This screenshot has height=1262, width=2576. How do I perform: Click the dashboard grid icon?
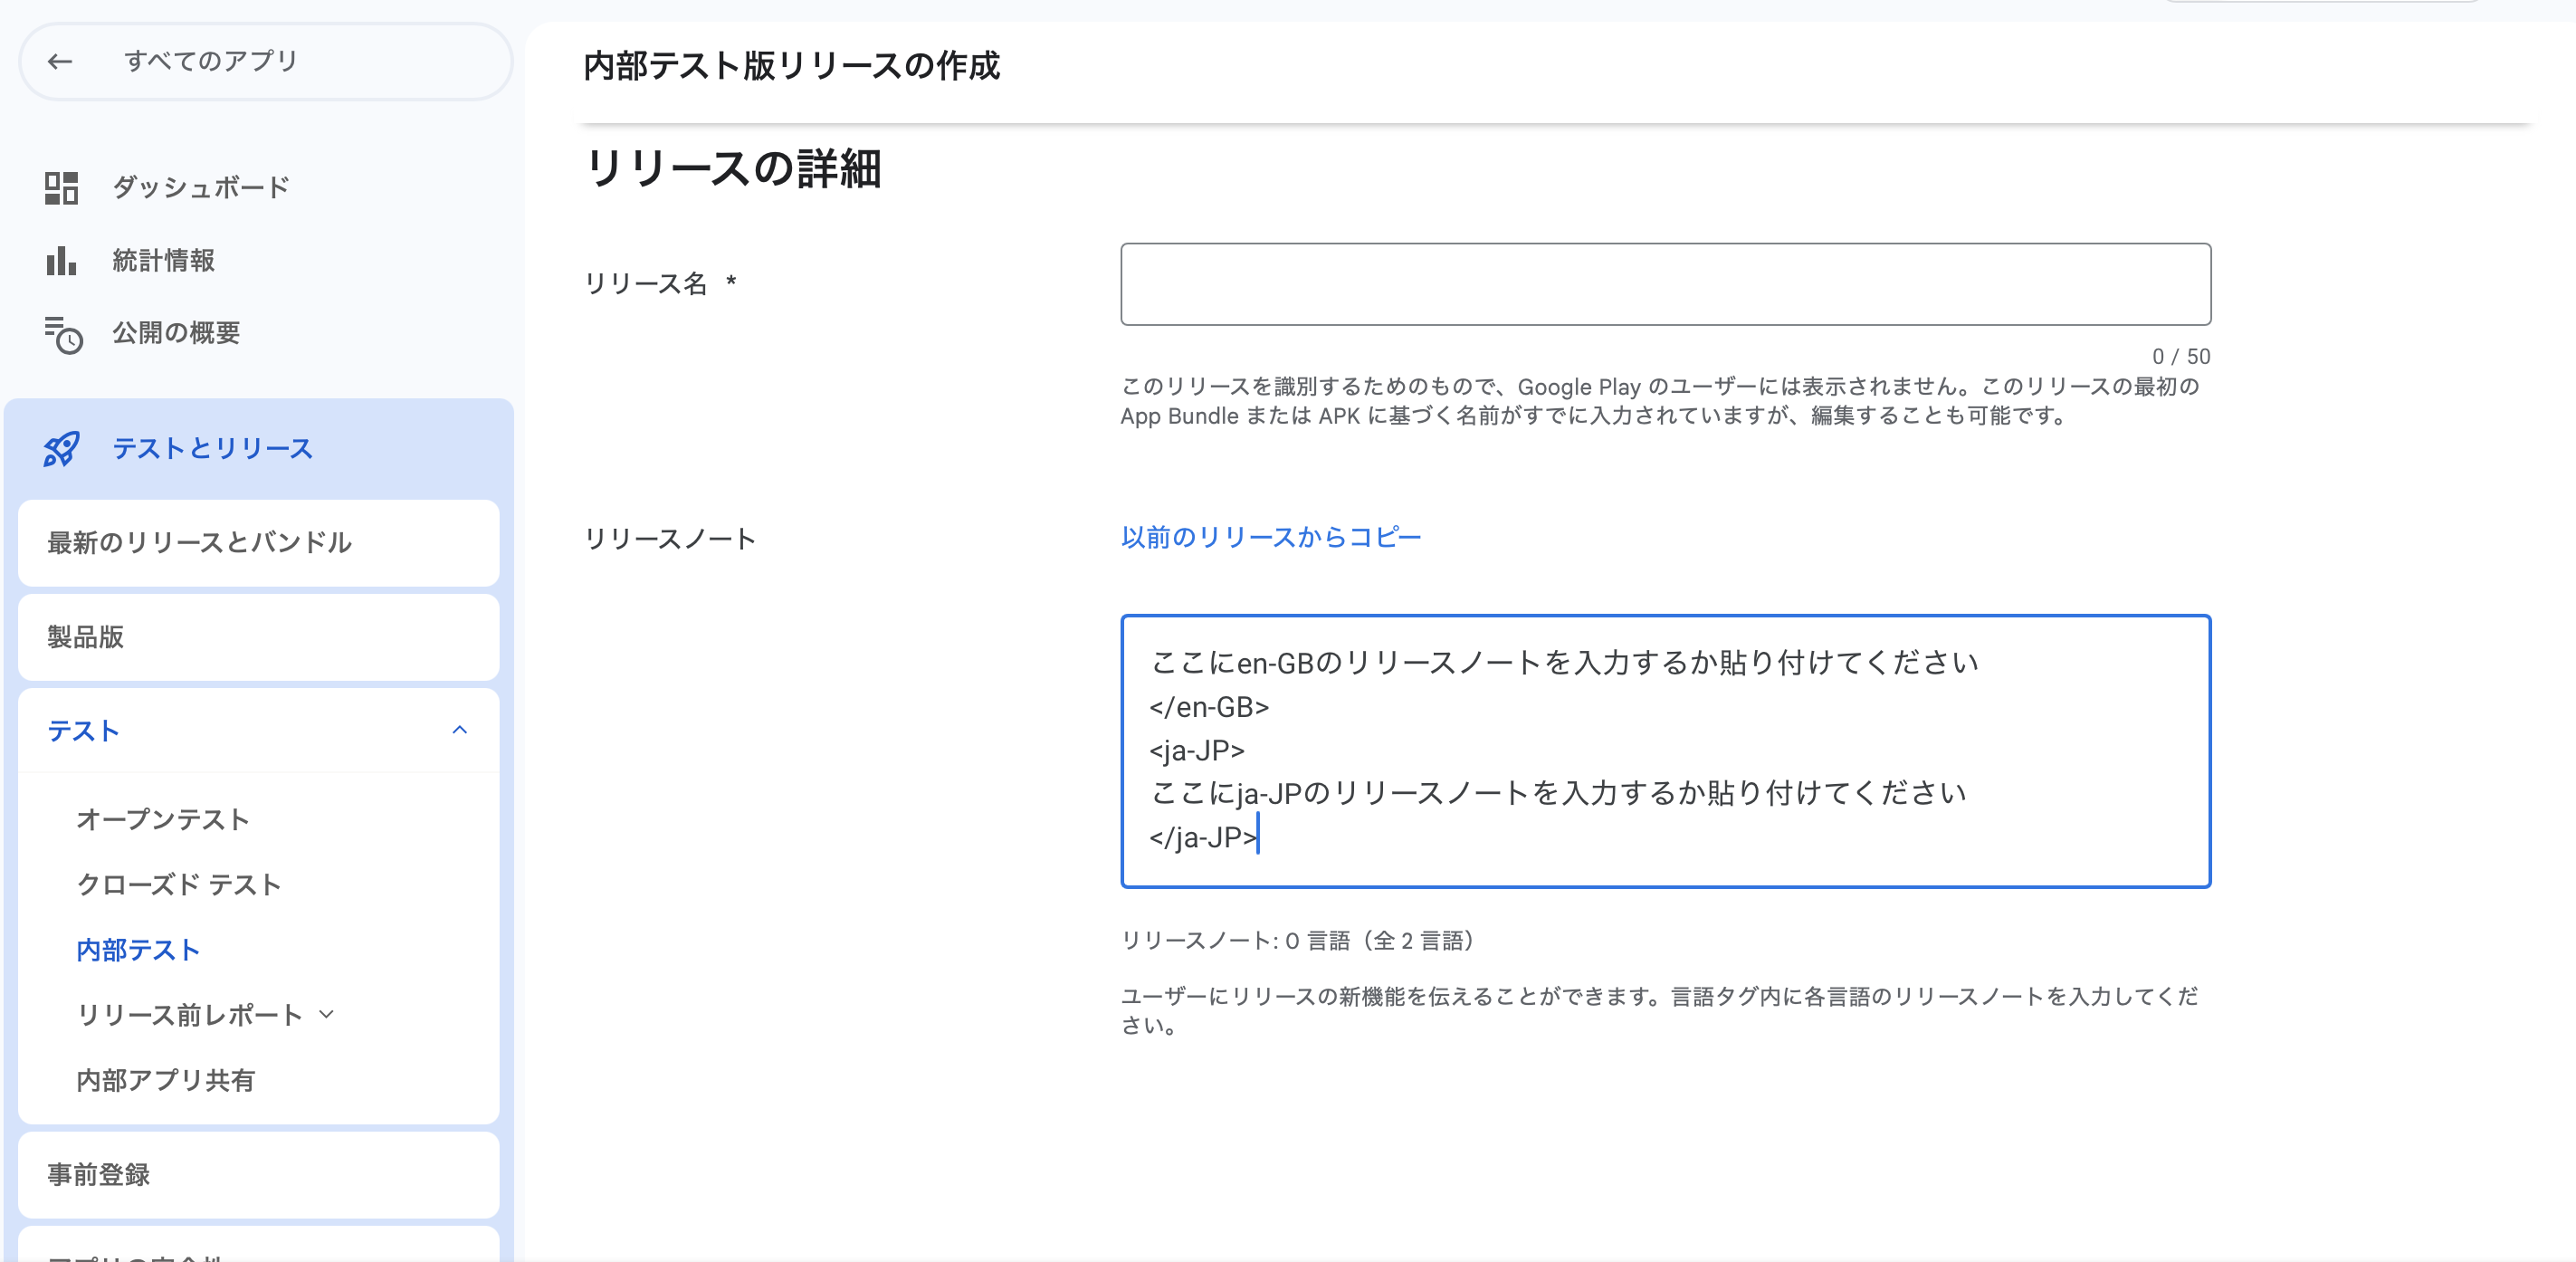pyautogui.click(x=61, y=187)
